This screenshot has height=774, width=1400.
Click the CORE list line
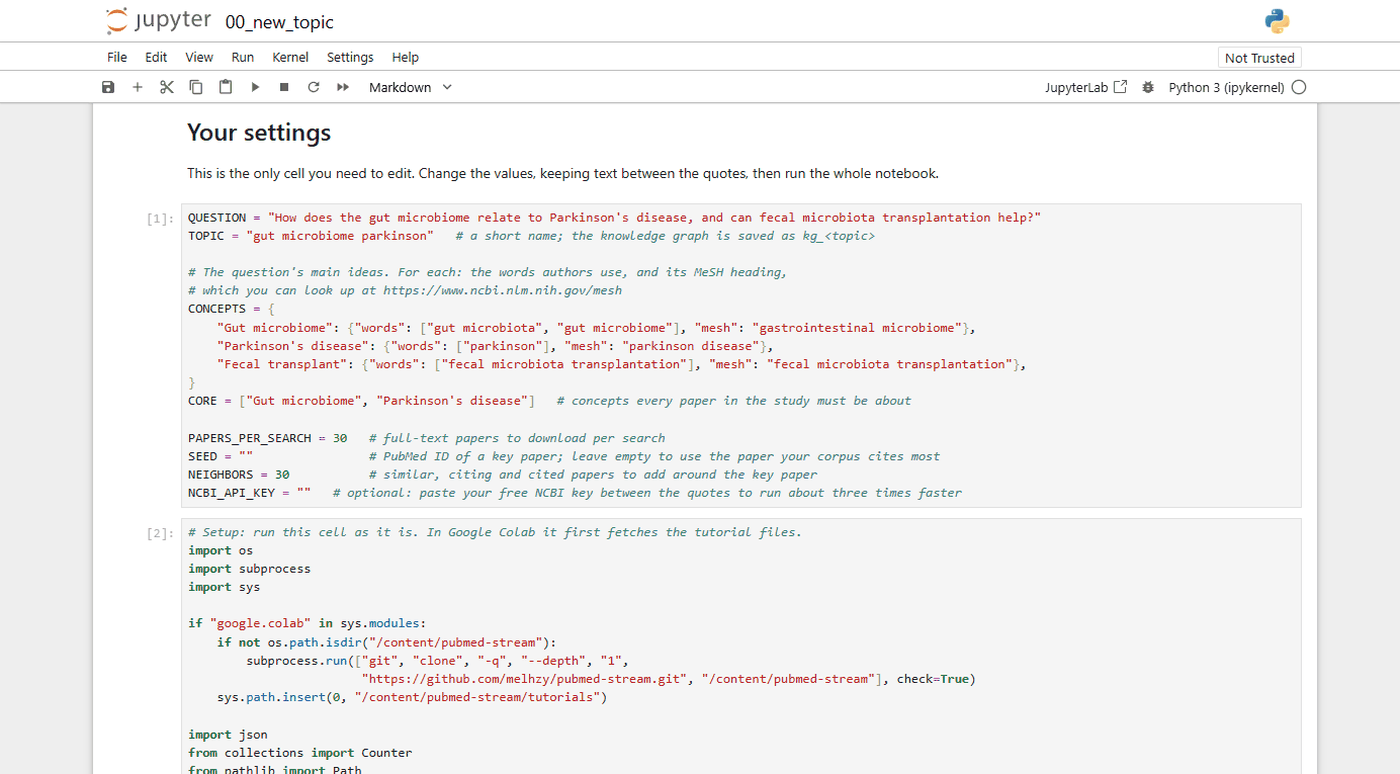550,401
